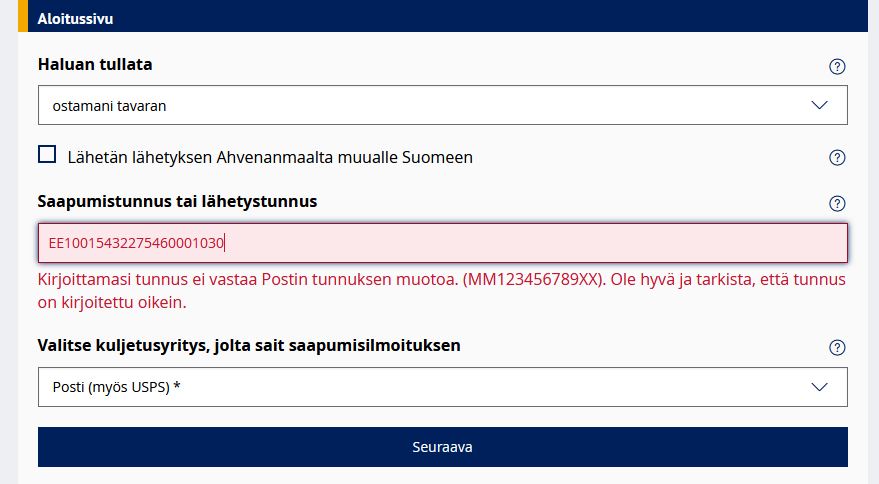
Task: Tick the Ahvenanmaa shipment checkbox
Action: pos(47,155)
